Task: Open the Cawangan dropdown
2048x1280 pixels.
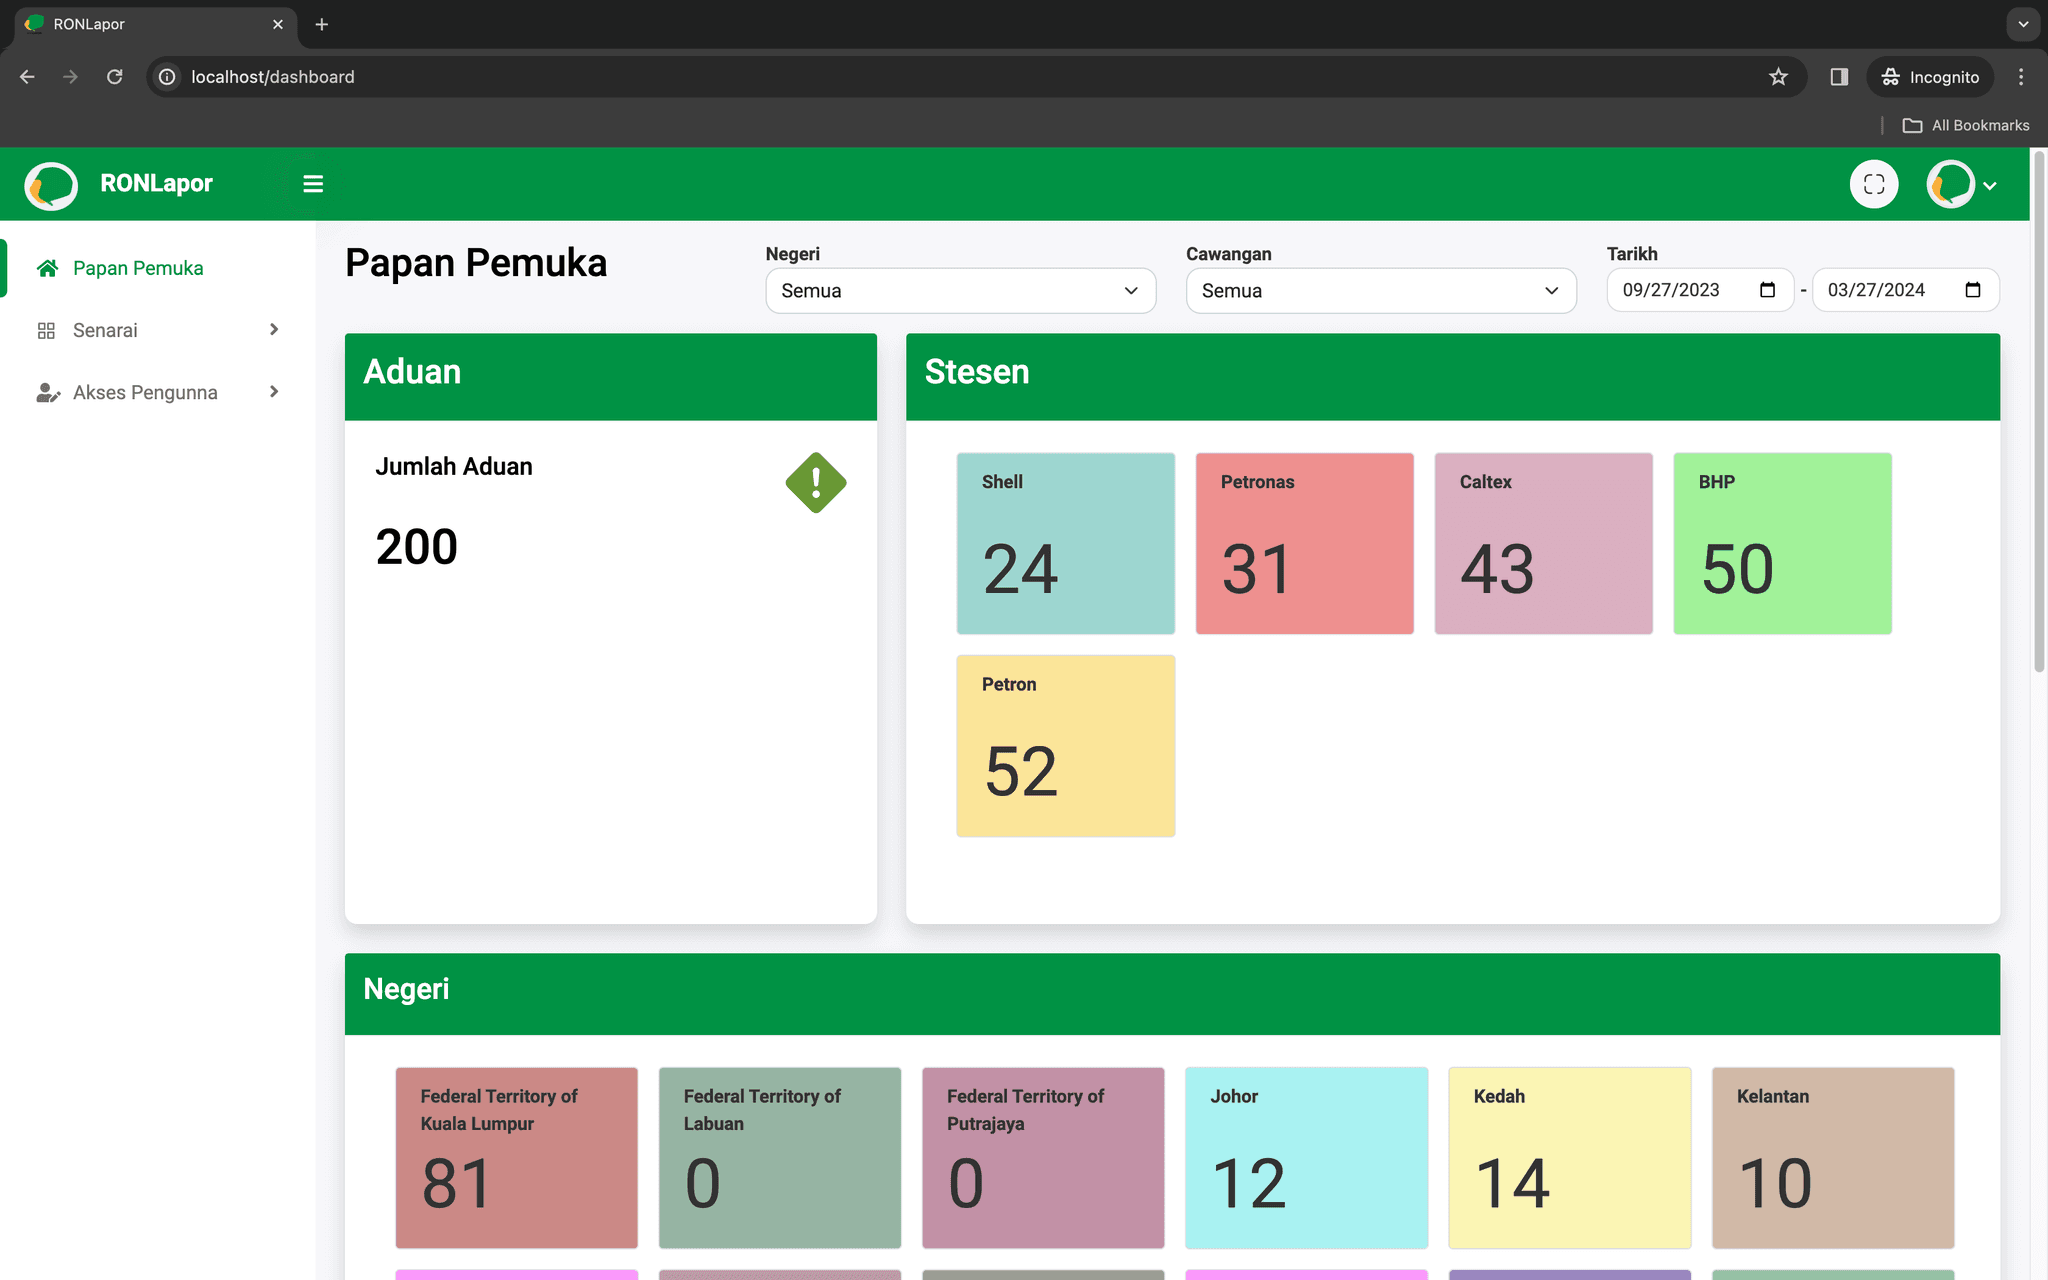Action: 1381,291
